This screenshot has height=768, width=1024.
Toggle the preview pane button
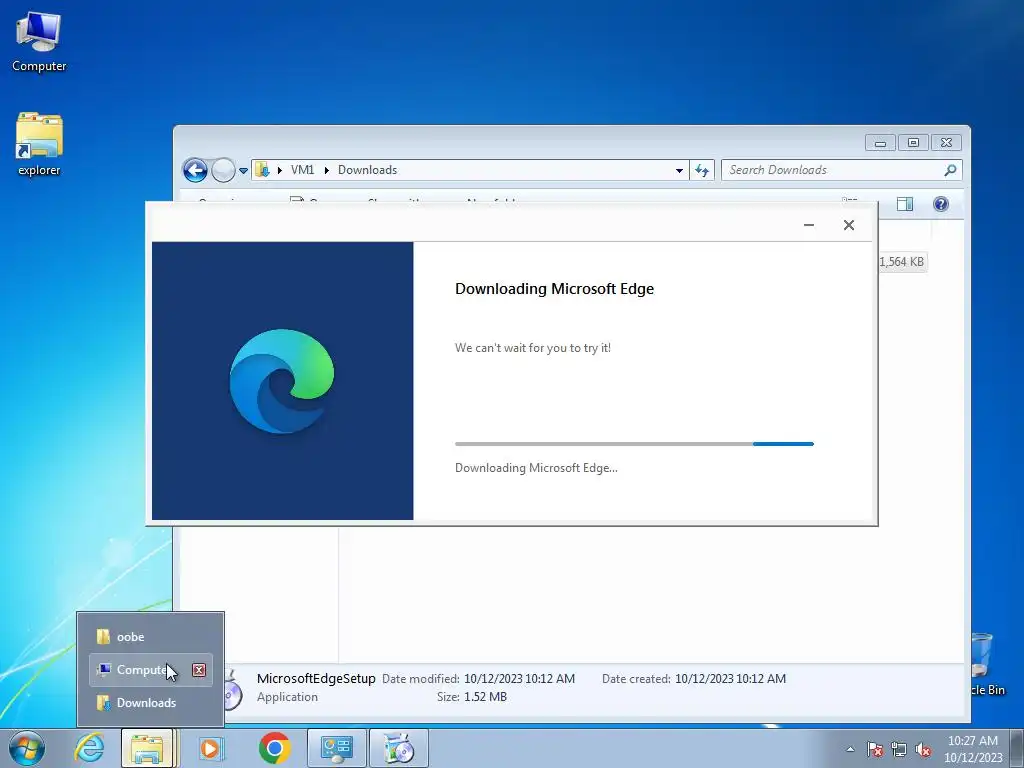click(904, 204)
